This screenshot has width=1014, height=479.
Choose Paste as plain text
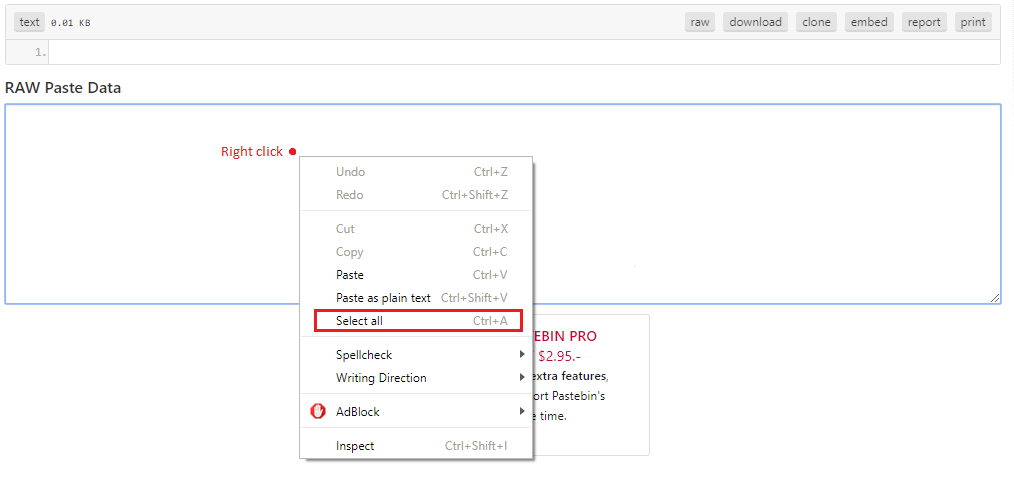[383, 298]
